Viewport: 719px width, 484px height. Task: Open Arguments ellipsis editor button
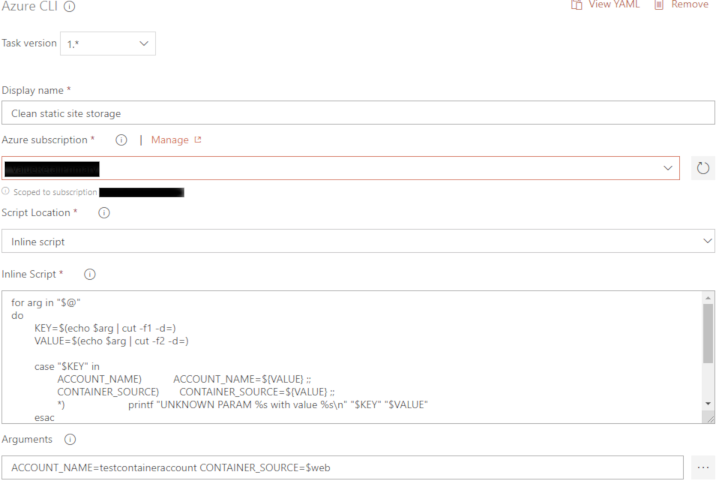tap(703, 468)
